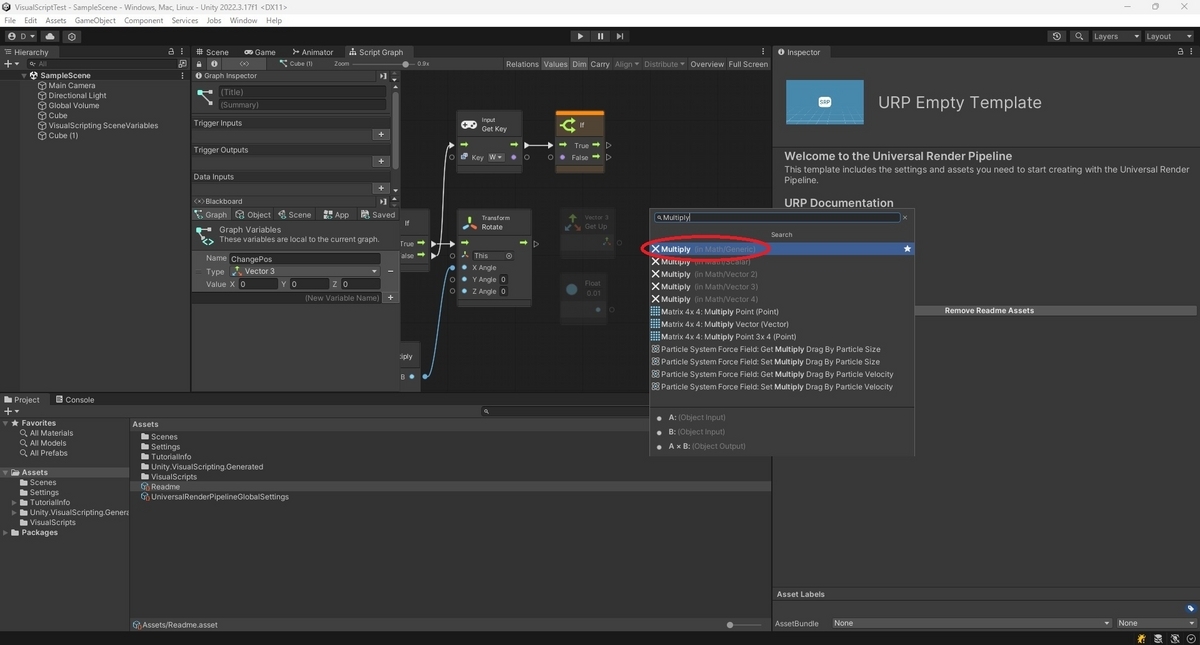The image size is (1200, 645).
Task: Click the global search magnifier icon
Action: pyautogui.click(x=1079, y=36)
